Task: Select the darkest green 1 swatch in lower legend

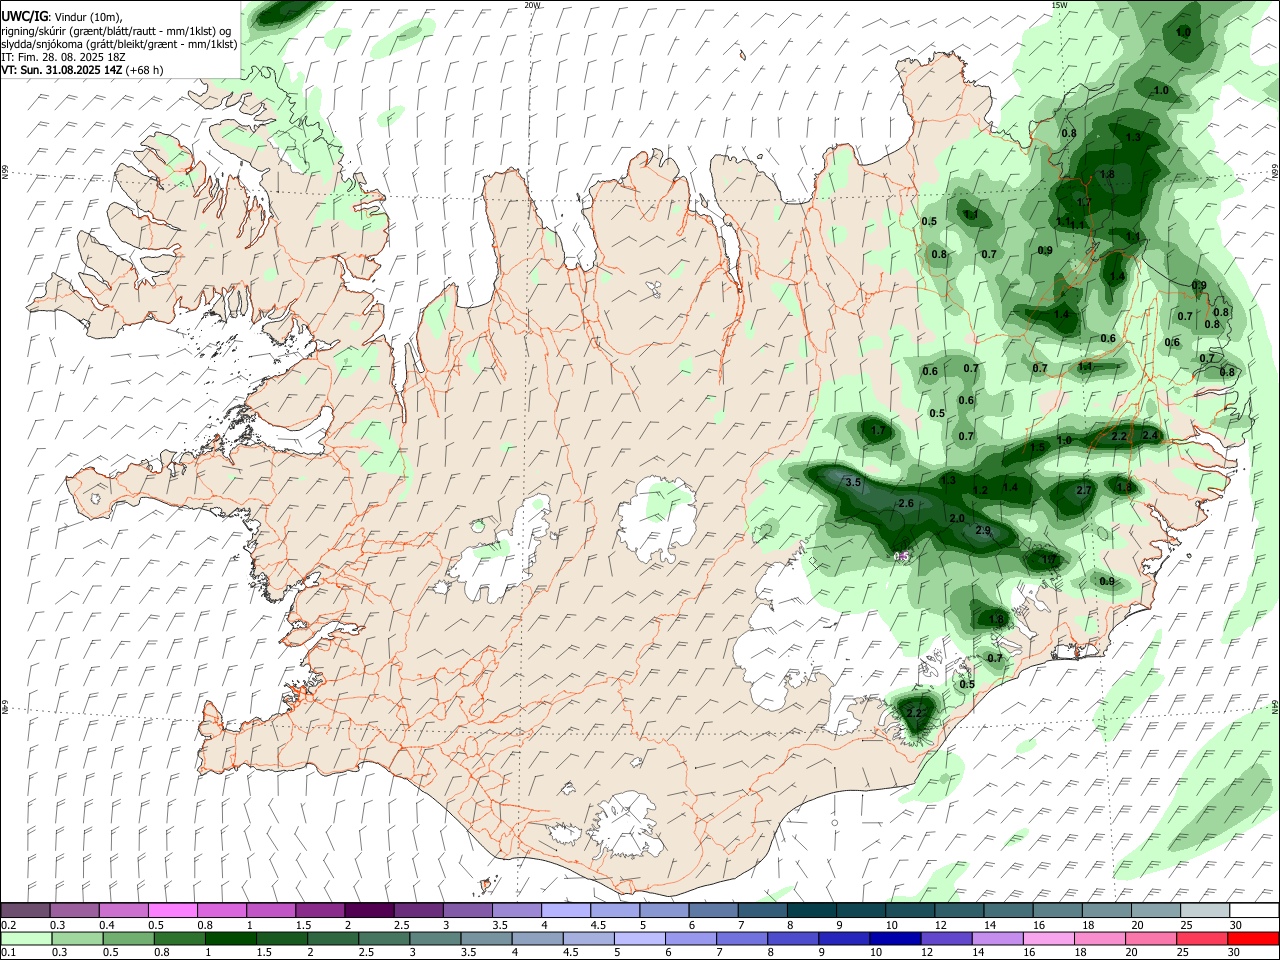Action: pos(230,939)
